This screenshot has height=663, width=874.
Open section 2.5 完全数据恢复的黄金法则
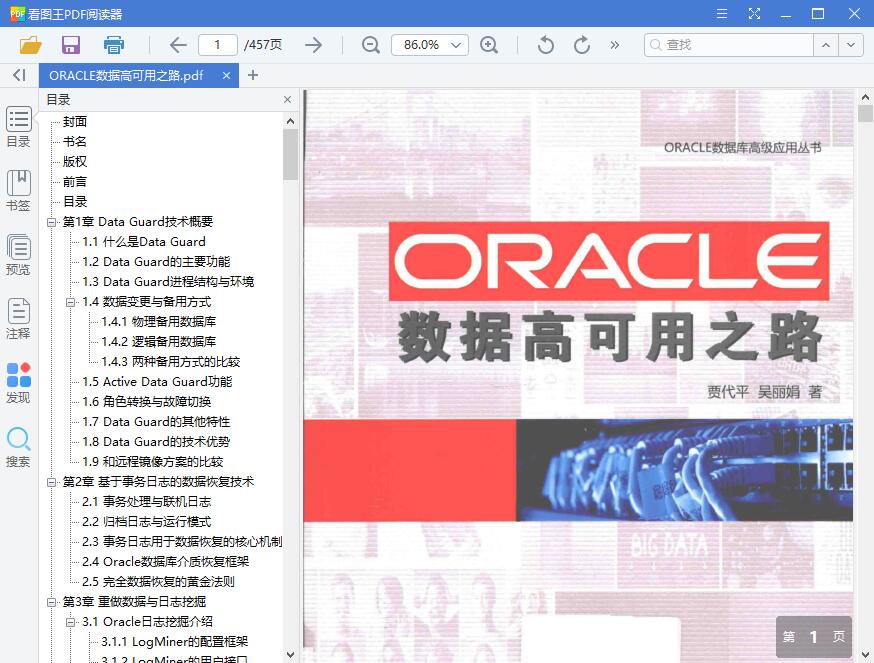click(158, 582)
